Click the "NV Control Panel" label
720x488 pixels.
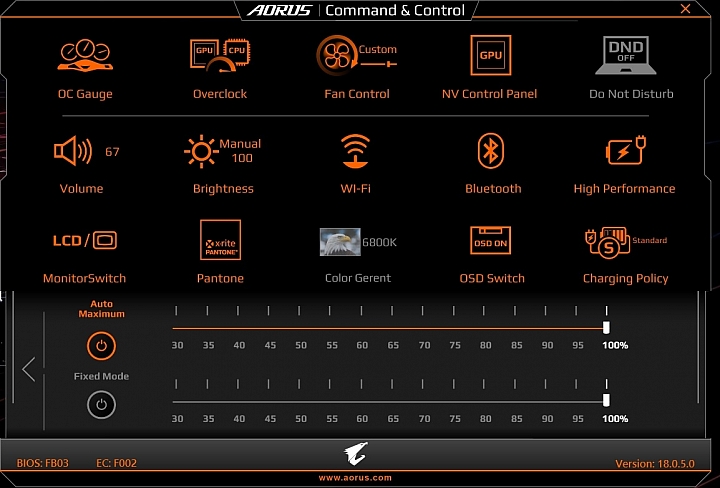pyautogui.click(x=489, y=94)
